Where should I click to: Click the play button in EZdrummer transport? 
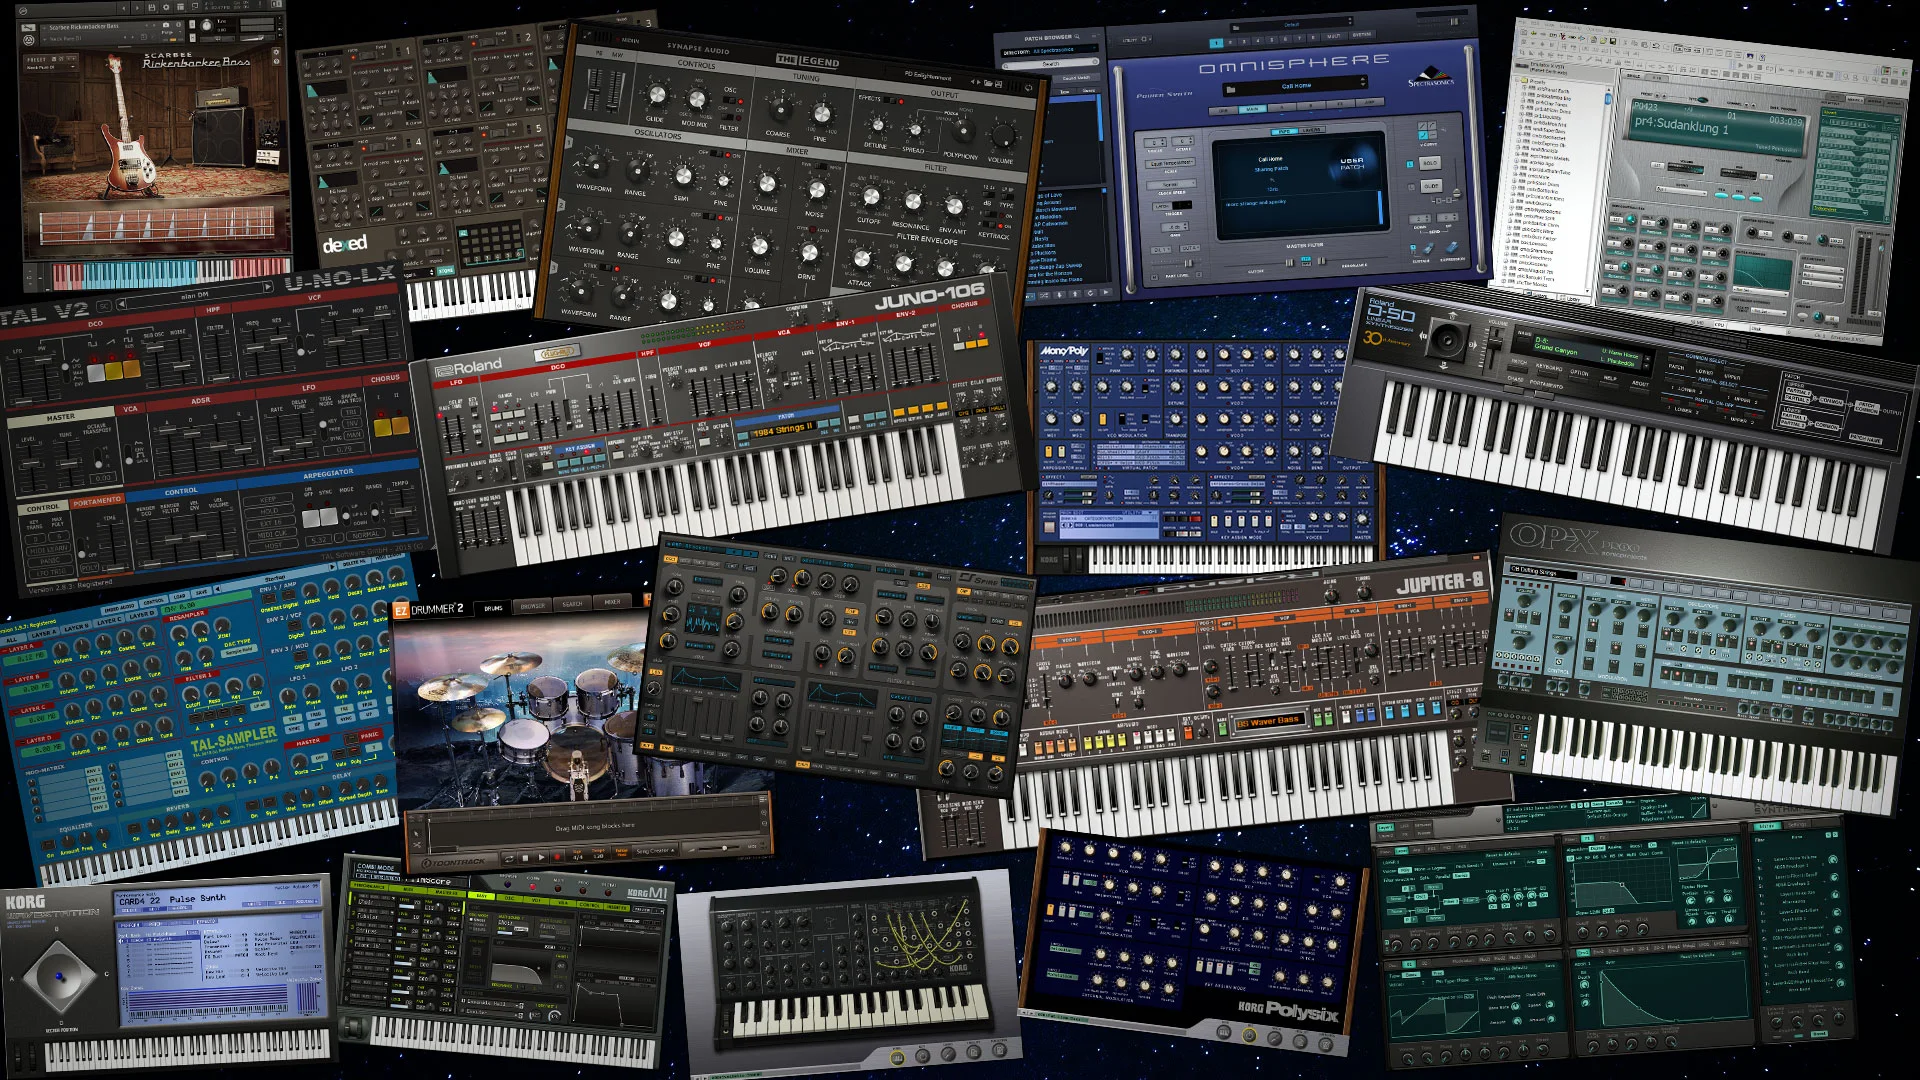[541, 857]
